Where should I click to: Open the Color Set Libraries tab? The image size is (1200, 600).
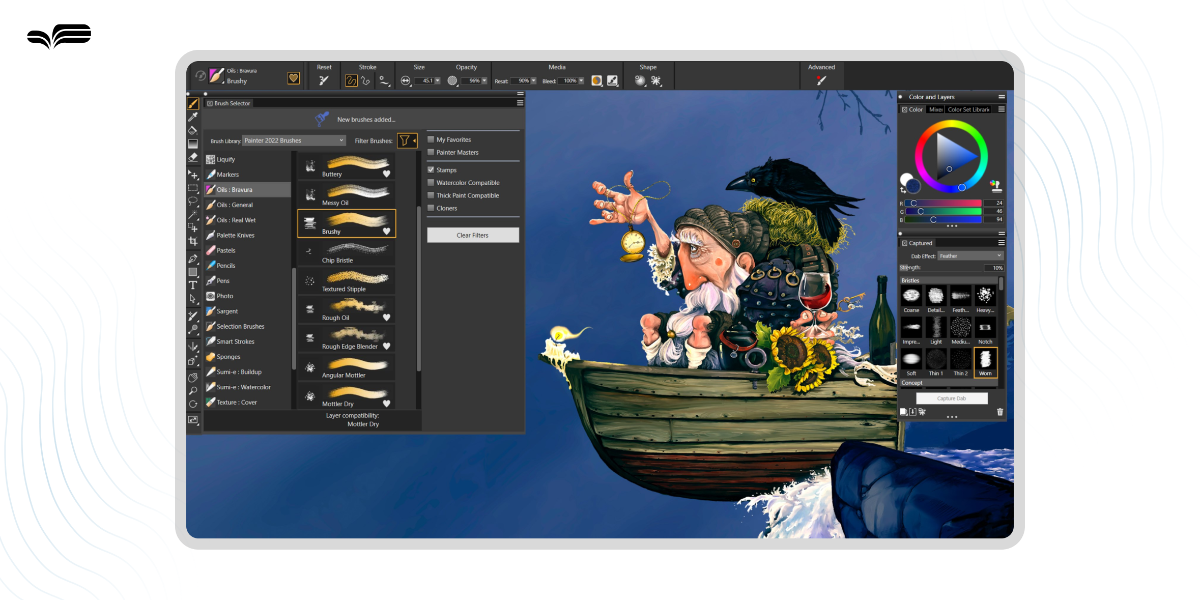coord(968,109)
